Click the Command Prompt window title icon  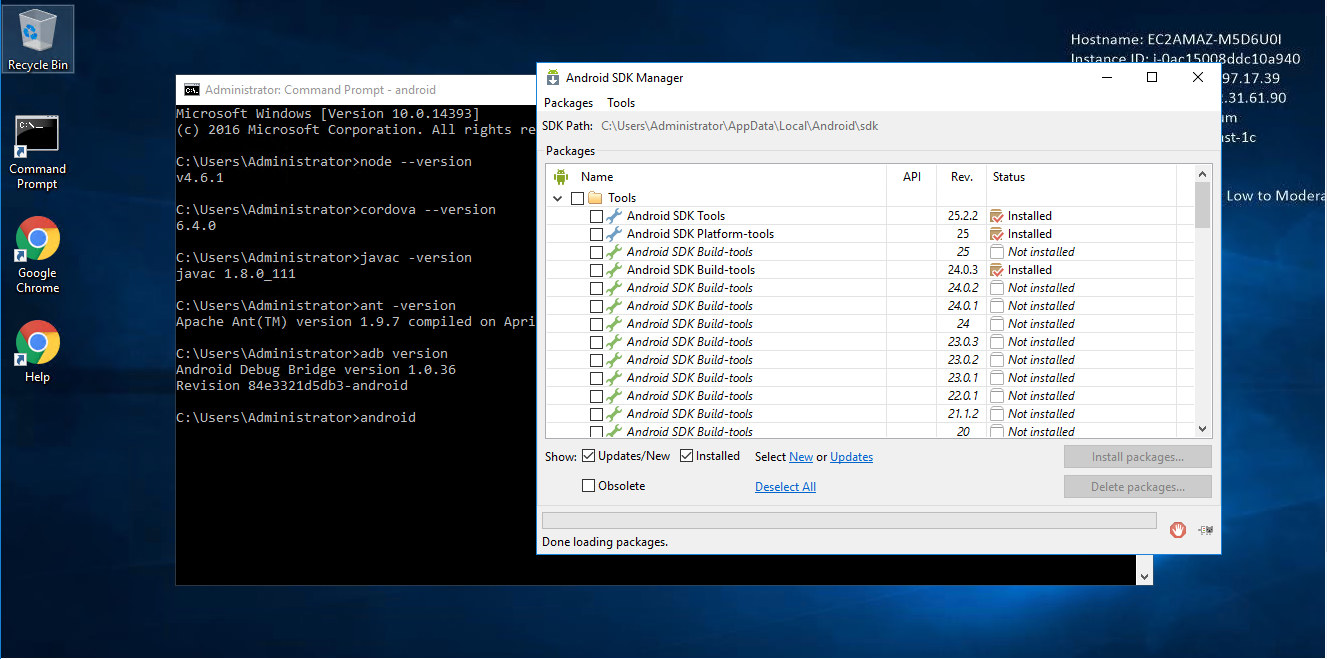coord(192,90)
